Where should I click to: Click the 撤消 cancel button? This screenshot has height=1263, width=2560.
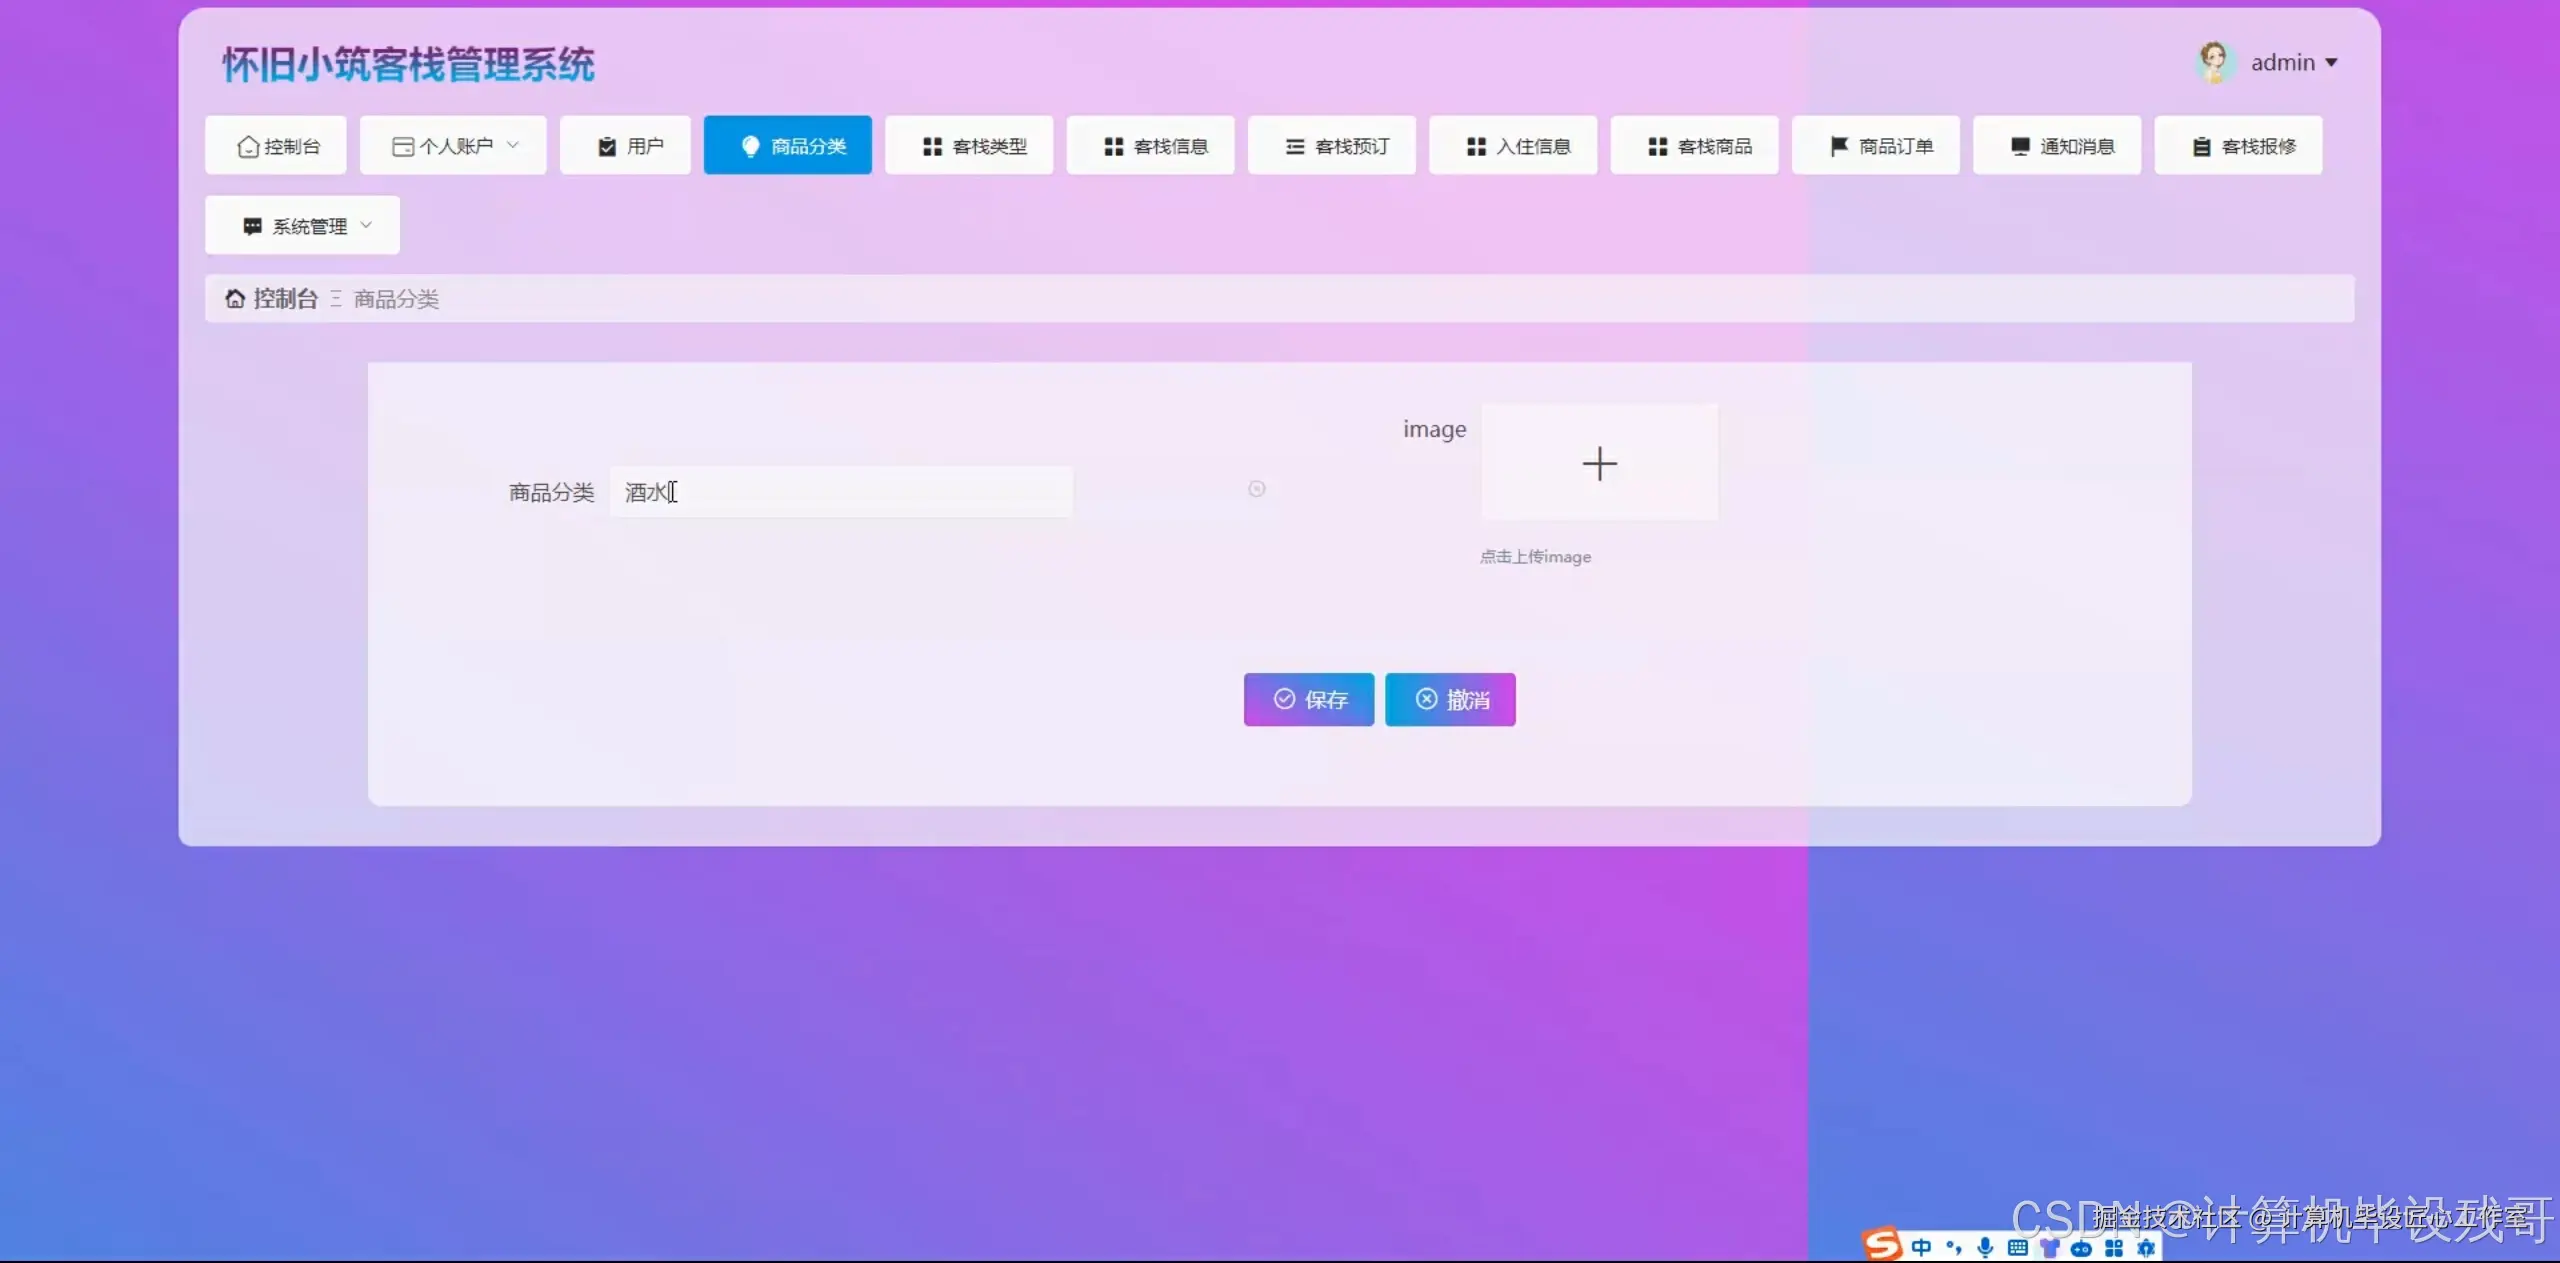(1450, 699)
